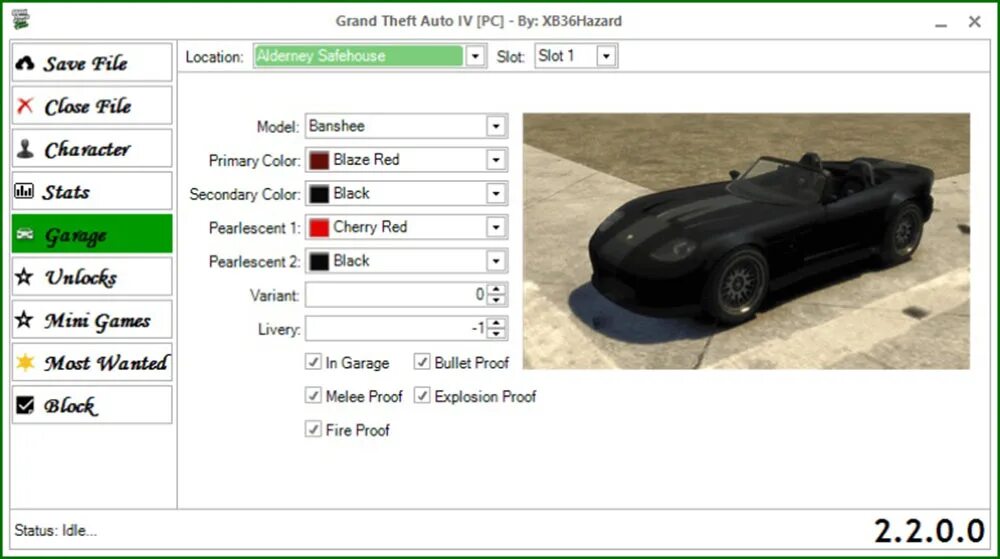
Task: Click the red X icon beside Close File
Action: pyautogui.click(x=25, y=106)
